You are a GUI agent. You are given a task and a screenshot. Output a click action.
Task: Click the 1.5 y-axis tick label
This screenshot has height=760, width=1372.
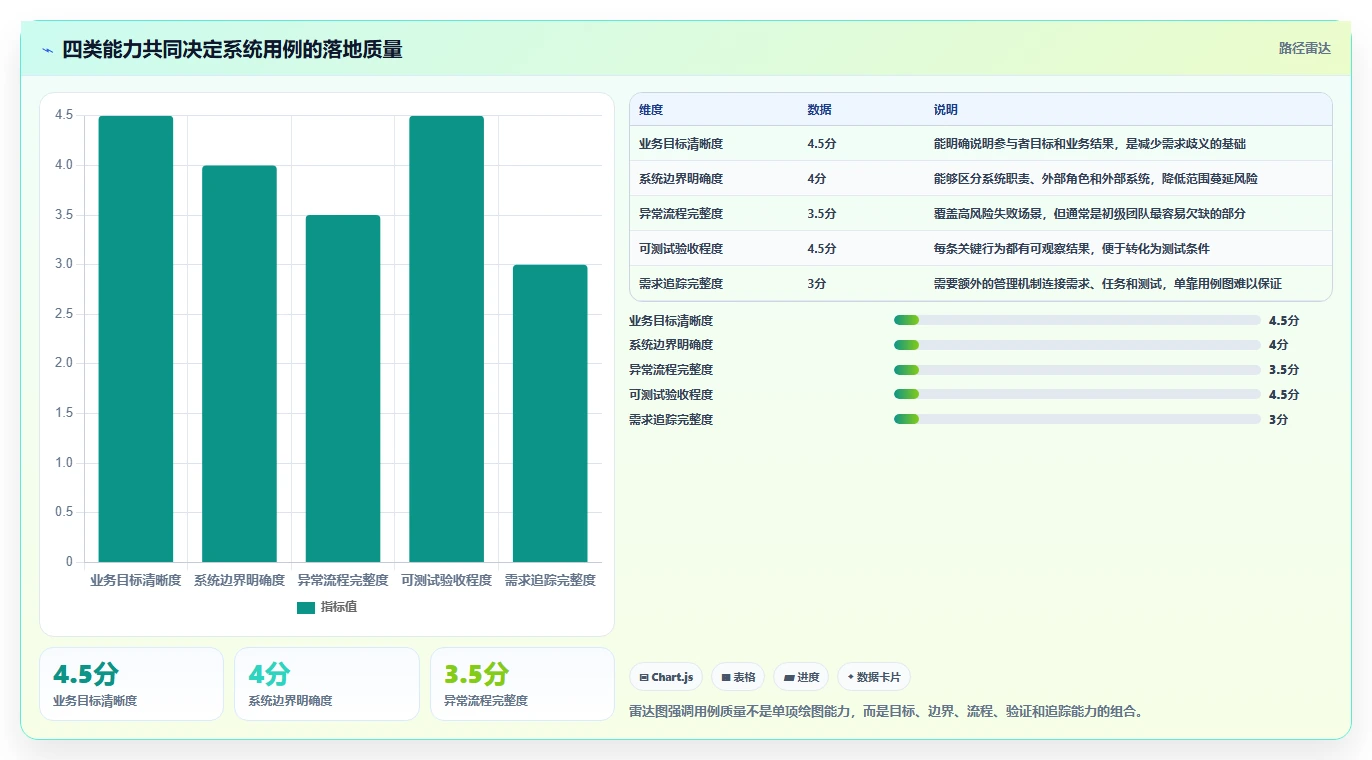click(x=64, y=413)
